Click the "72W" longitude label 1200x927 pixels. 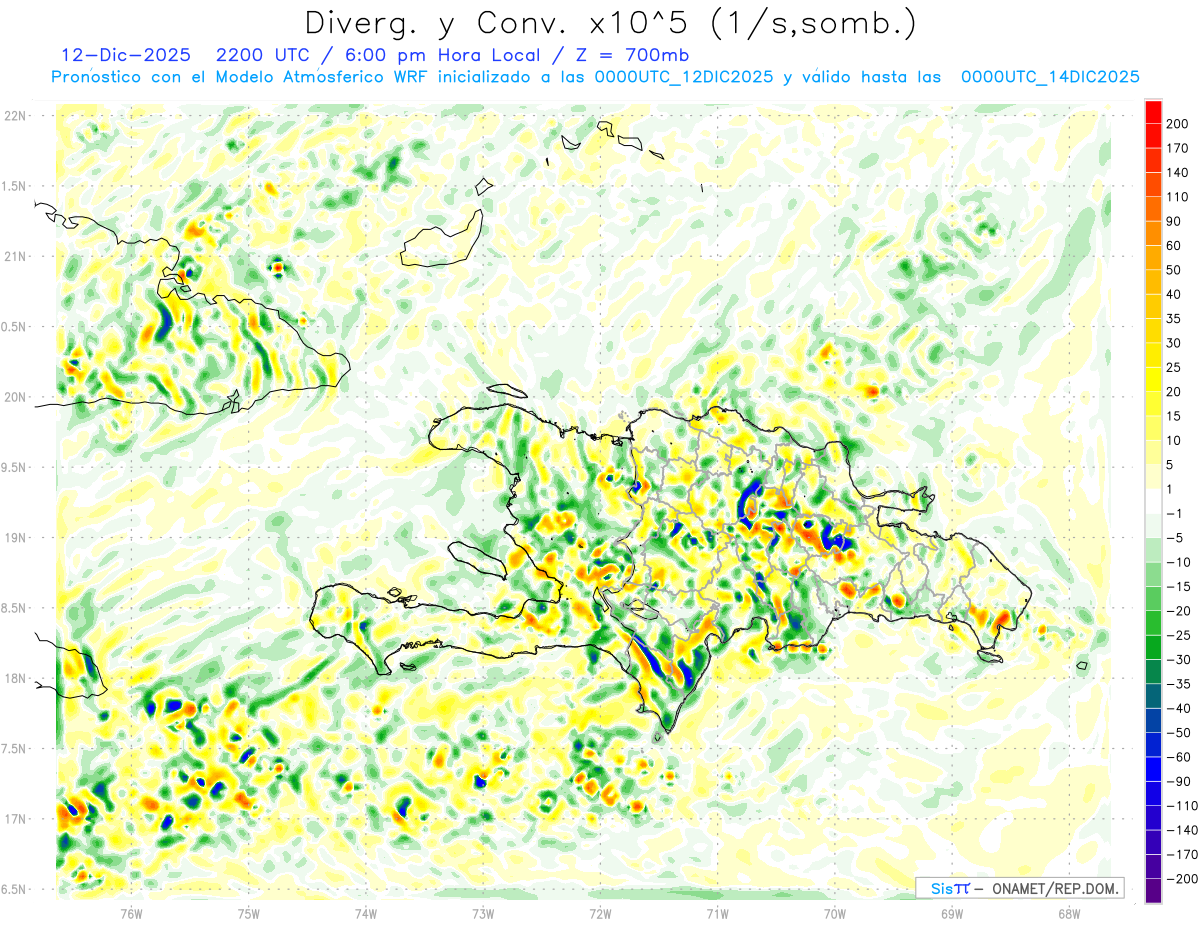click(x=600, y=913)
